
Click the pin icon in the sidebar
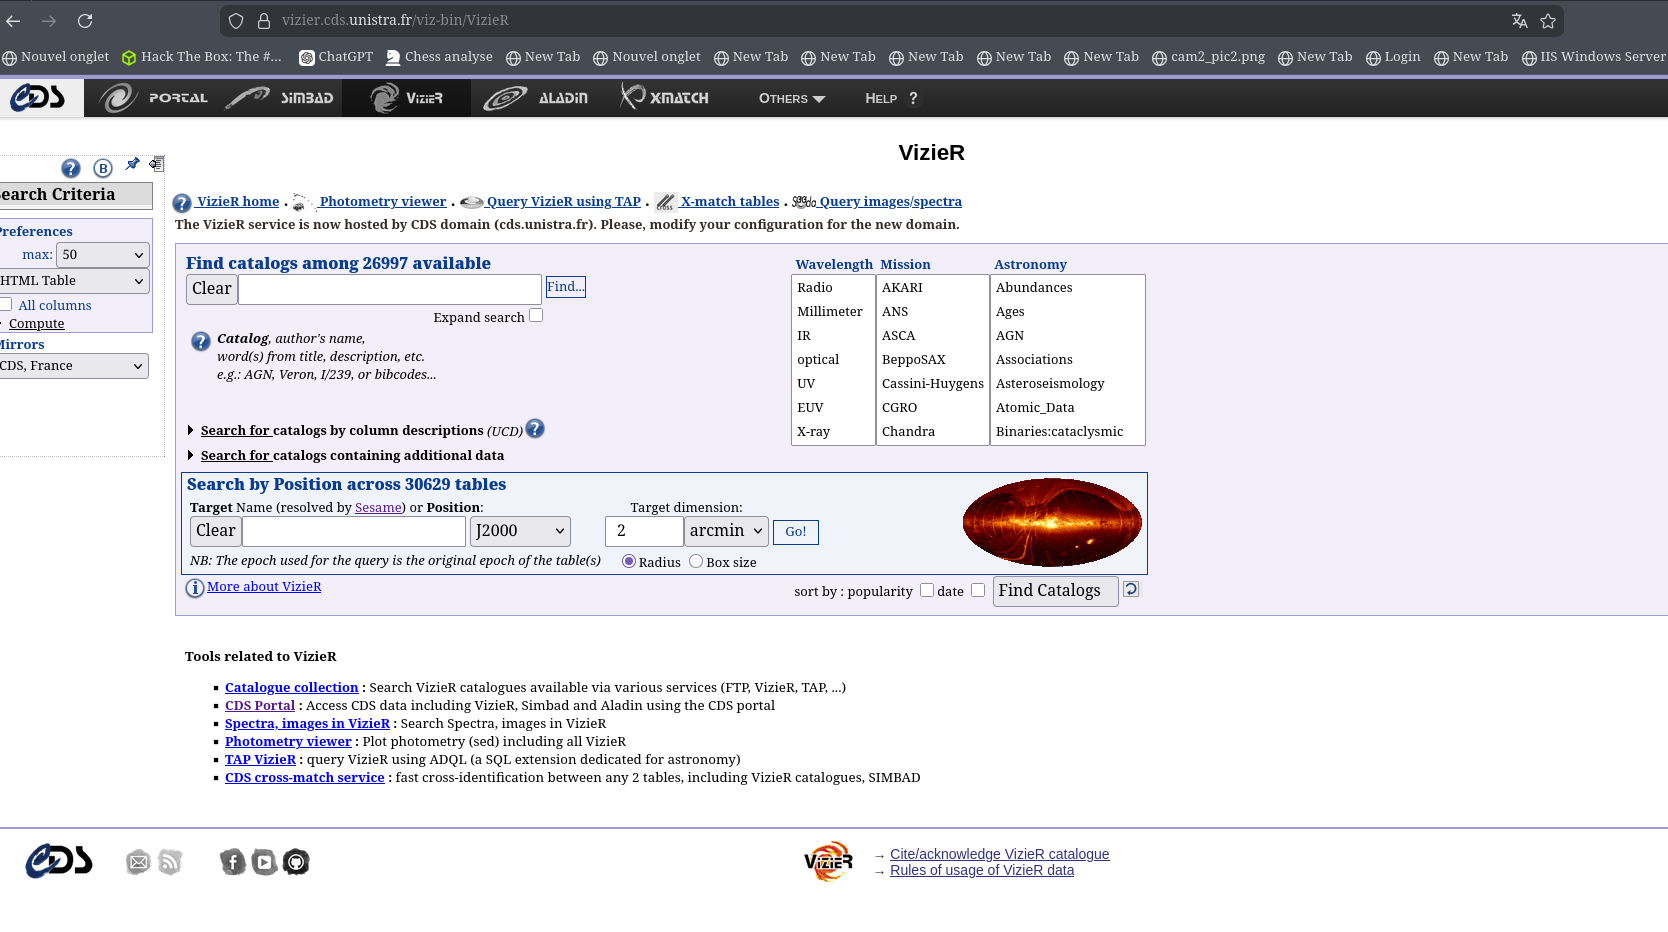[132, 164]
